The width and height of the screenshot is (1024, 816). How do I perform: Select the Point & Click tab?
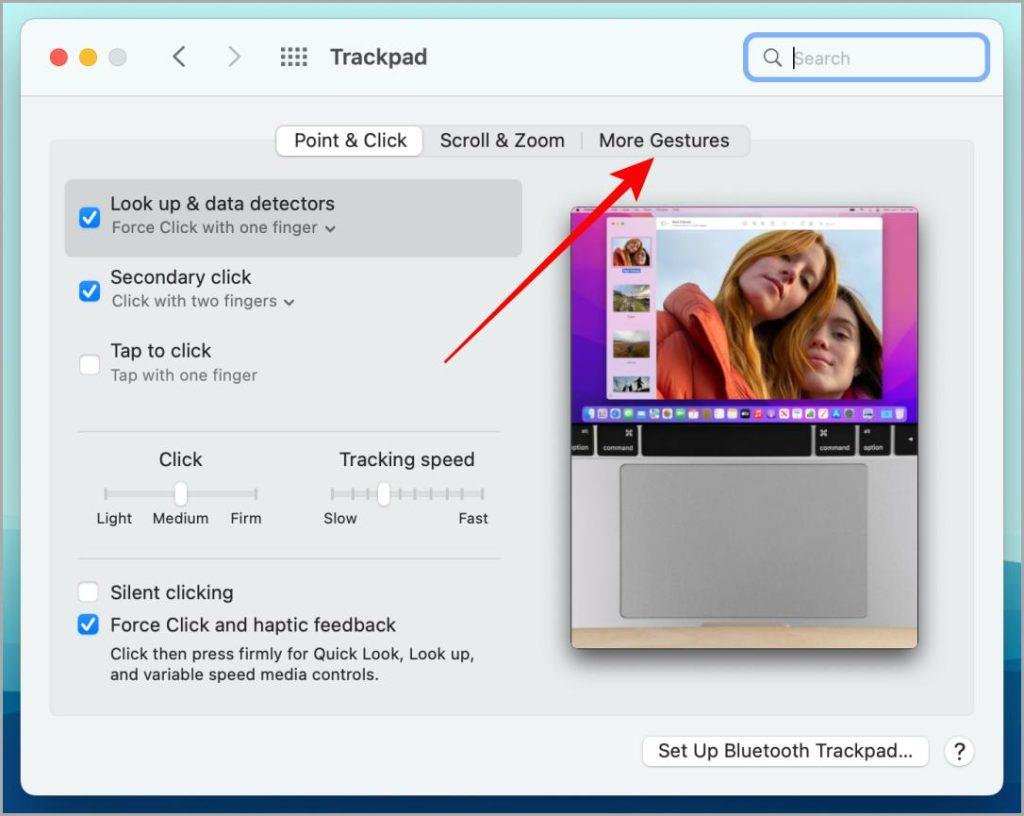coord(350,140)
